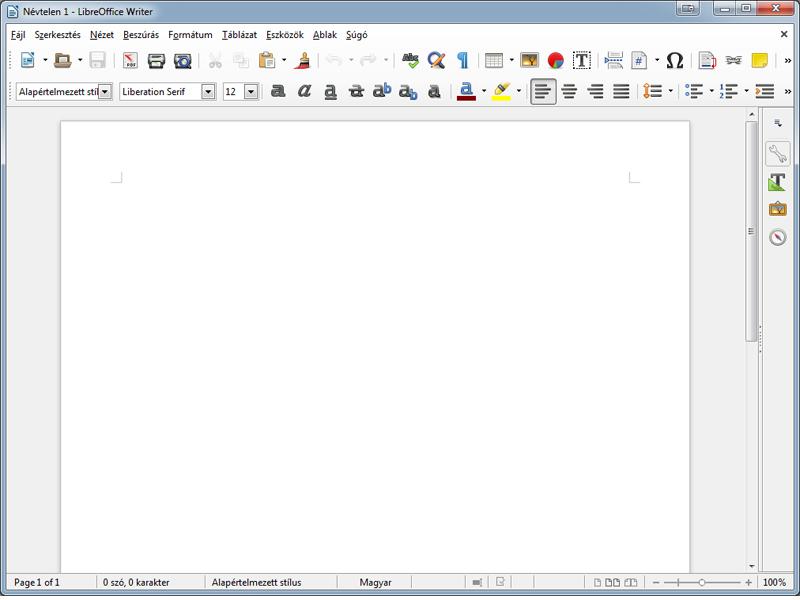The width and height of the screenshot is (800, 600).
Task: Click the Copy icon
Action: tap(240, 60)
